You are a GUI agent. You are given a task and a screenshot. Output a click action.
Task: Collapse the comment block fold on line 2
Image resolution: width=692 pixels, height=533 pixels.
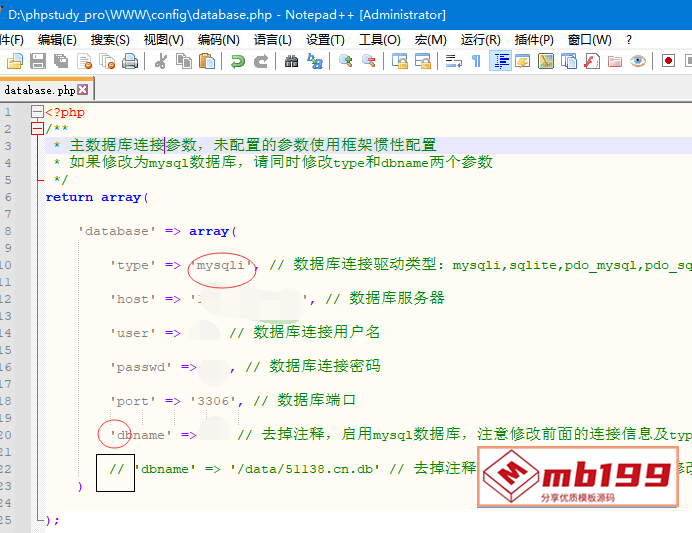pos(37,128)
